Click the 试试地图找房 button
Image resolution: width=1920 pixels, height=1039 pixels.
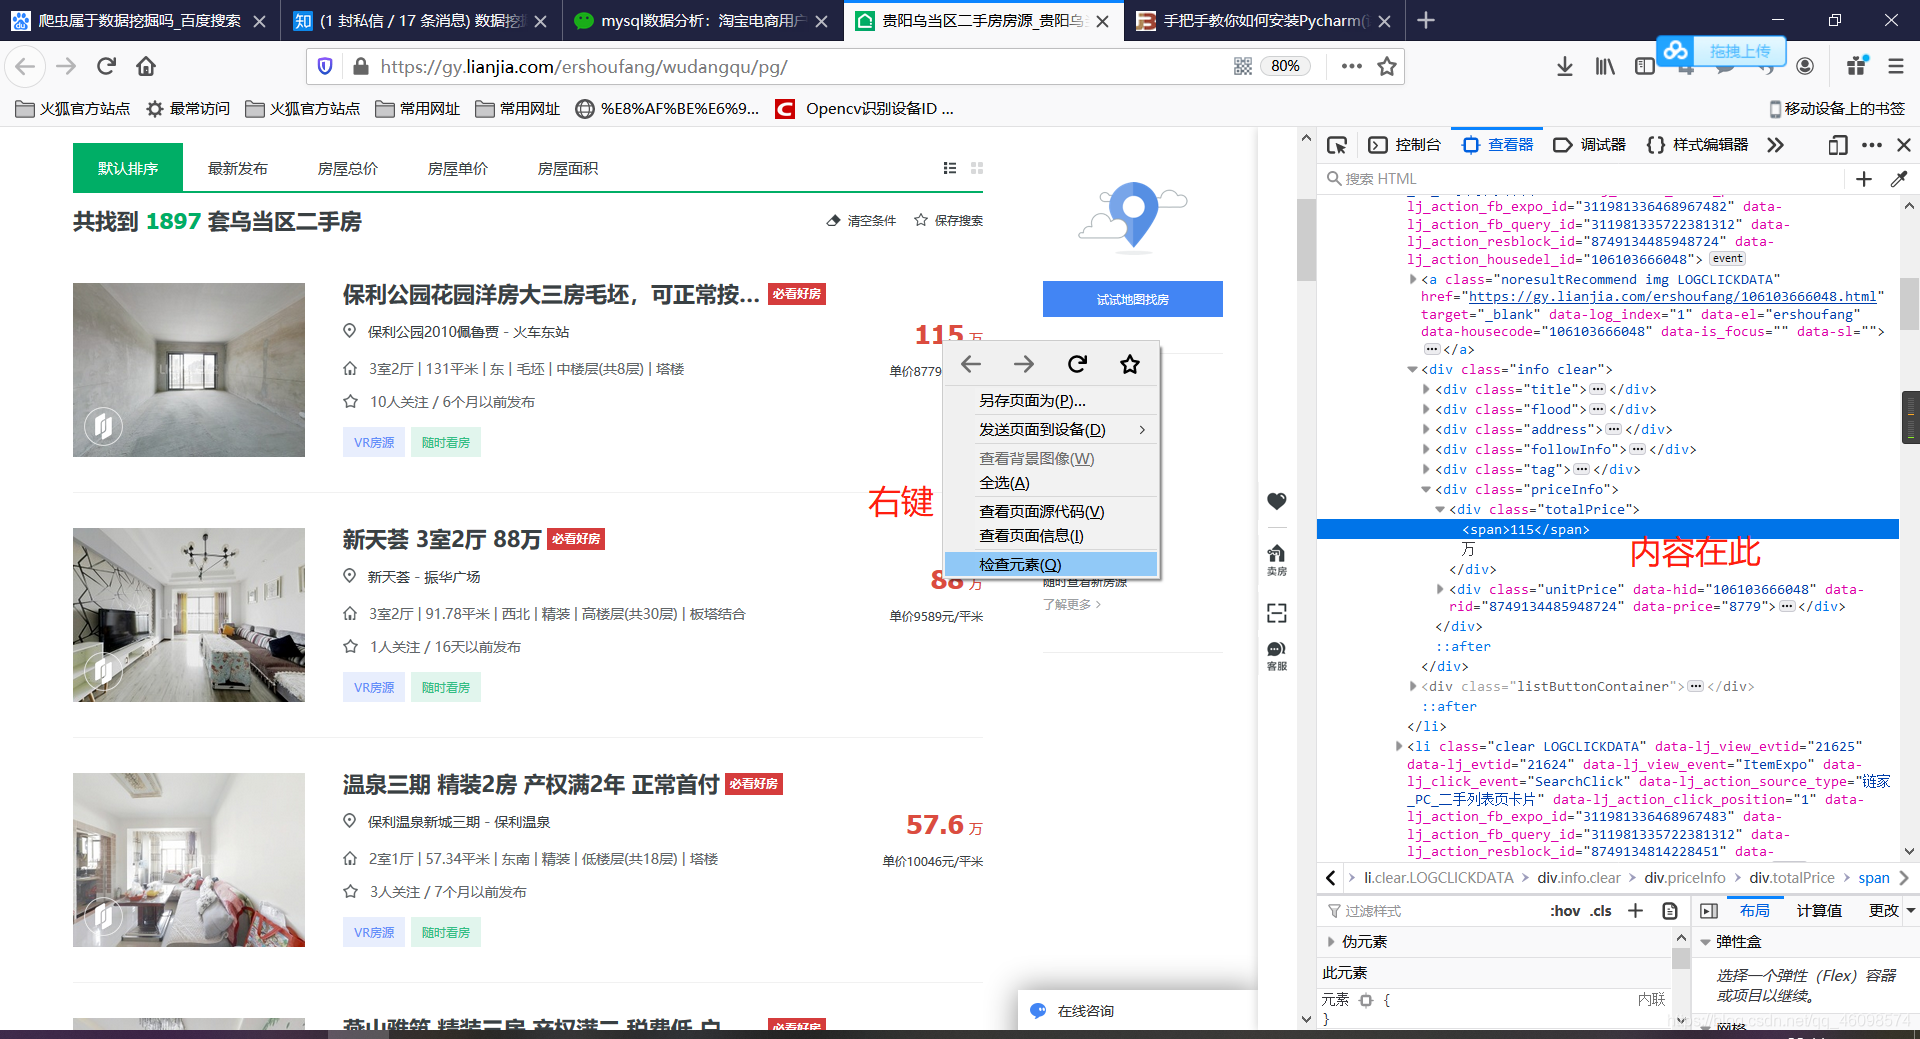(1132, 298)
